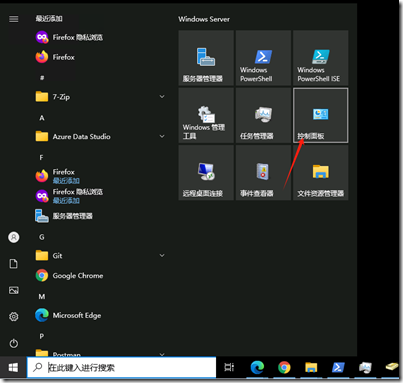Launch Firefox Private Browsing under the F section

101,196
